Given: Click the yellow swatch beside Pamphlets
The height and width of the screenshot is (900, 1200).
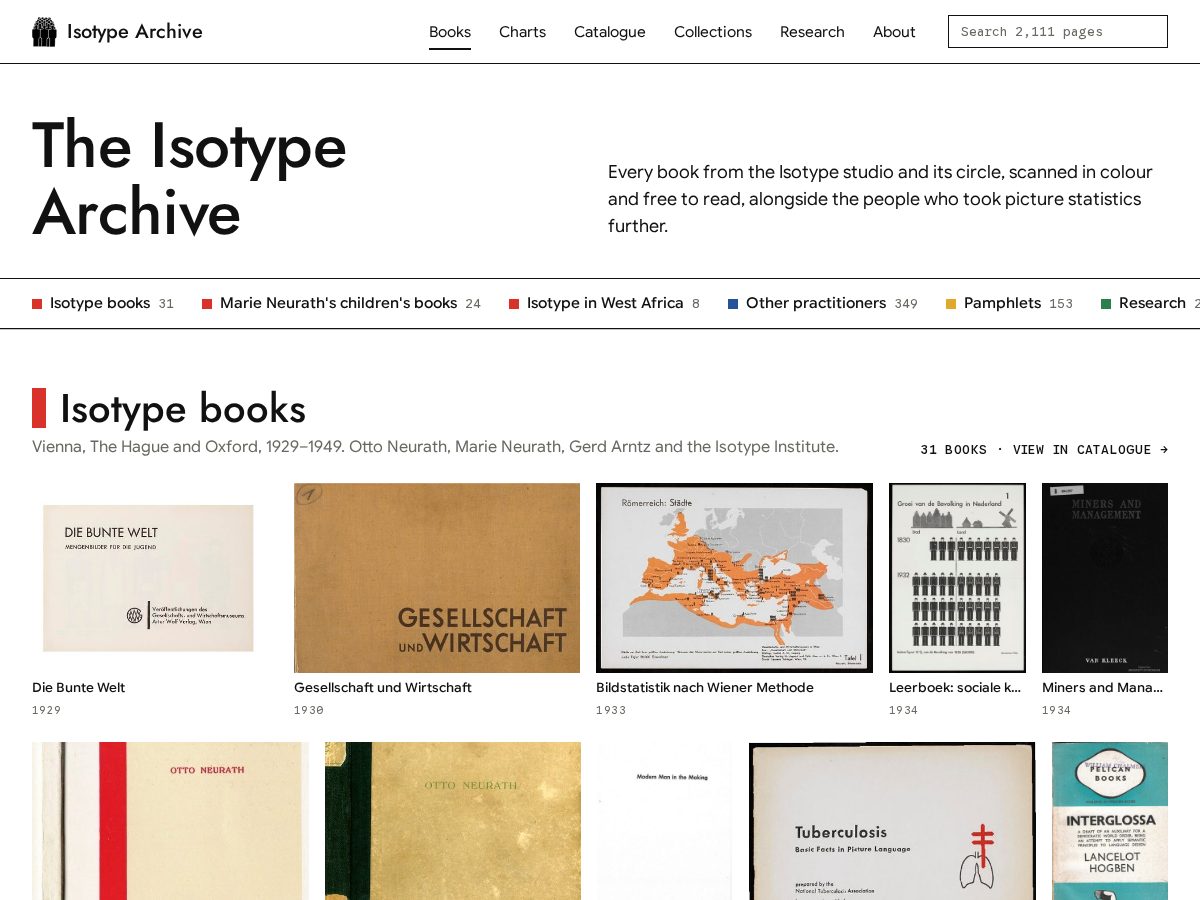Looking at the screenshot, I should [951, 304].
